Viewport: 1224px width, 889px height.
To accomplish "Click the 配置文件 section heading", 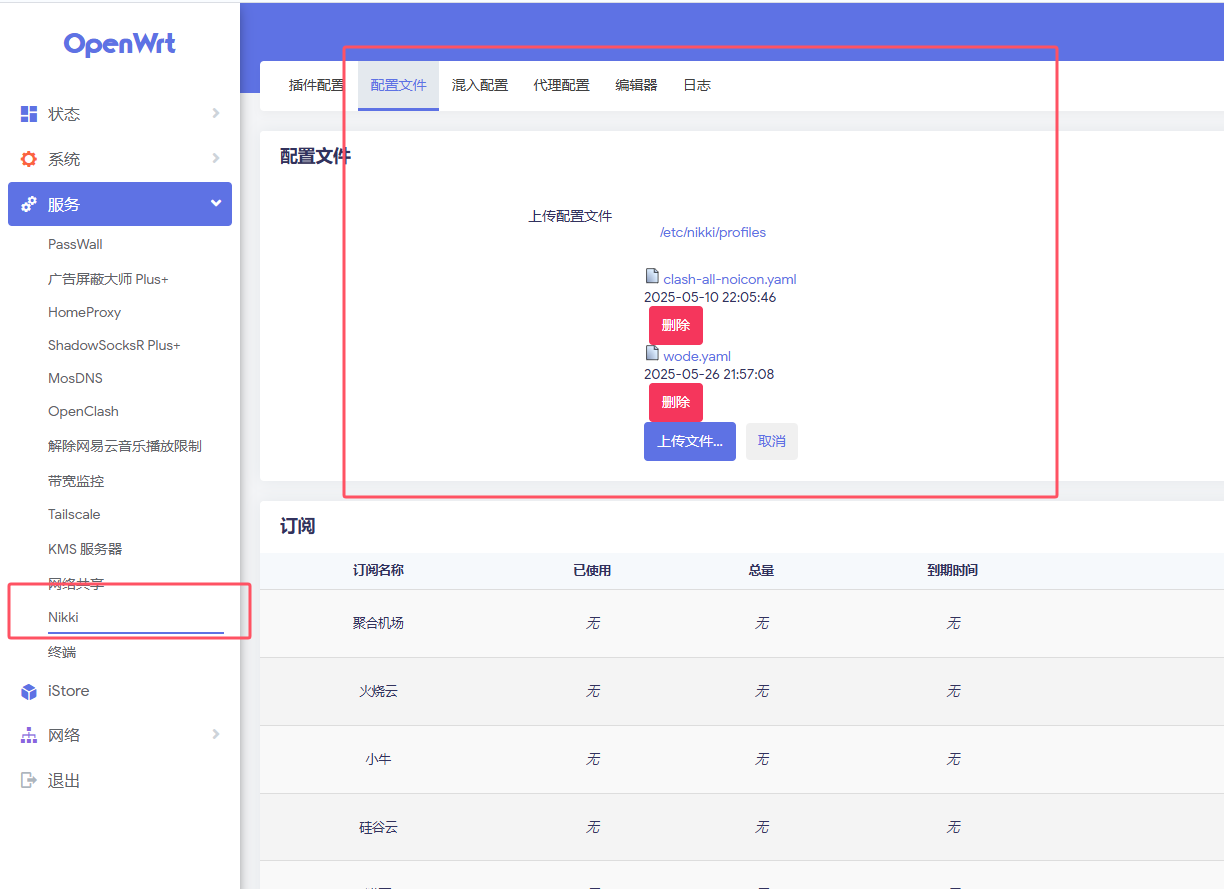I will (x=315, y=156).
